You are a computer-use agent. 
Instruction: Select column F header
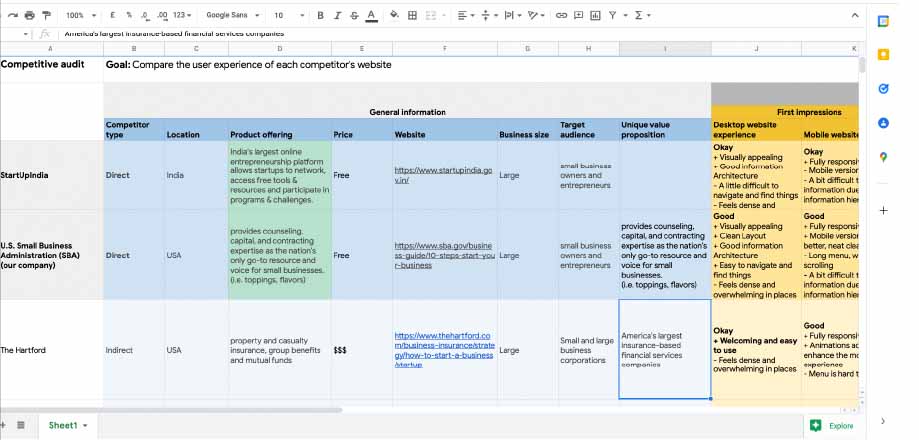click(x=445, y=49)
